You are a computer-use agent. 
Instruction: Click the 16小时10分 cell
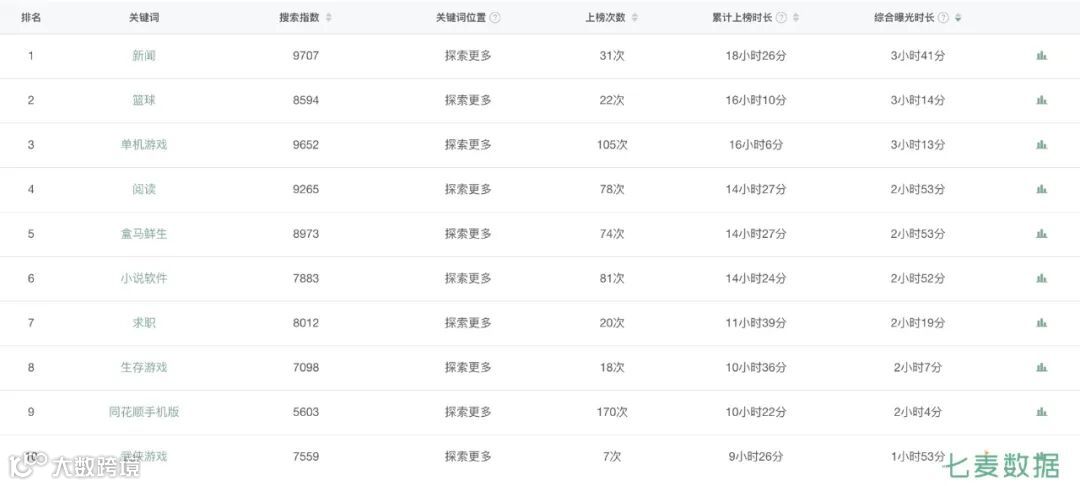756,101
